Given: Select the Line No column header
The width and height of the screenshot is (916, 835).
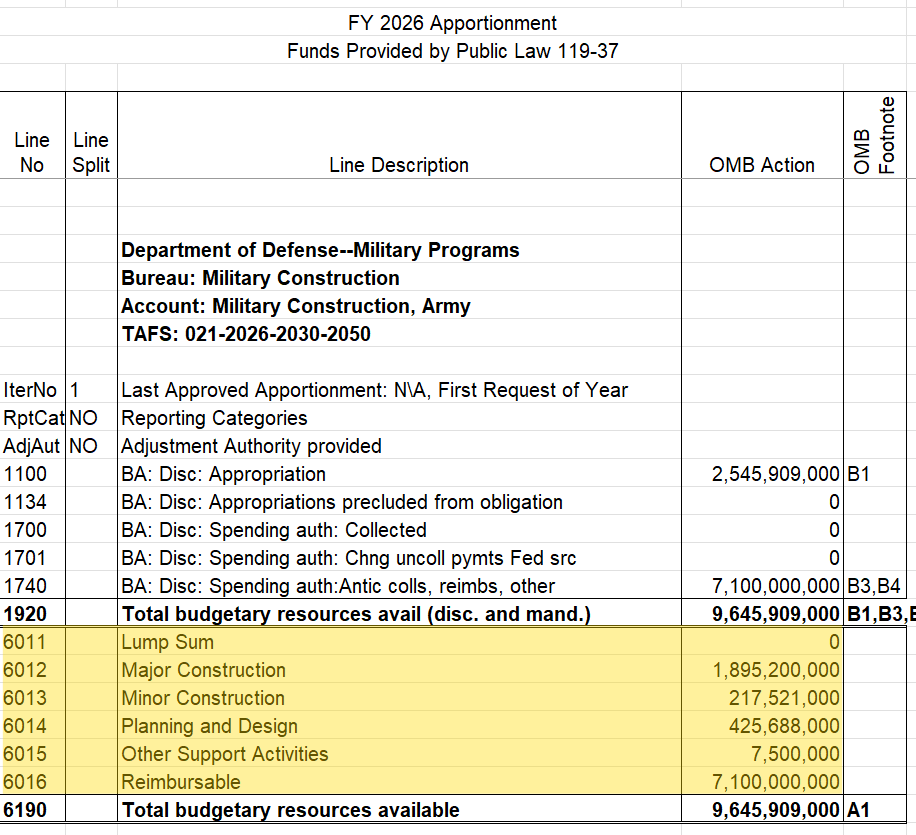Looking at the screenshot, I should tap(32, 152).
